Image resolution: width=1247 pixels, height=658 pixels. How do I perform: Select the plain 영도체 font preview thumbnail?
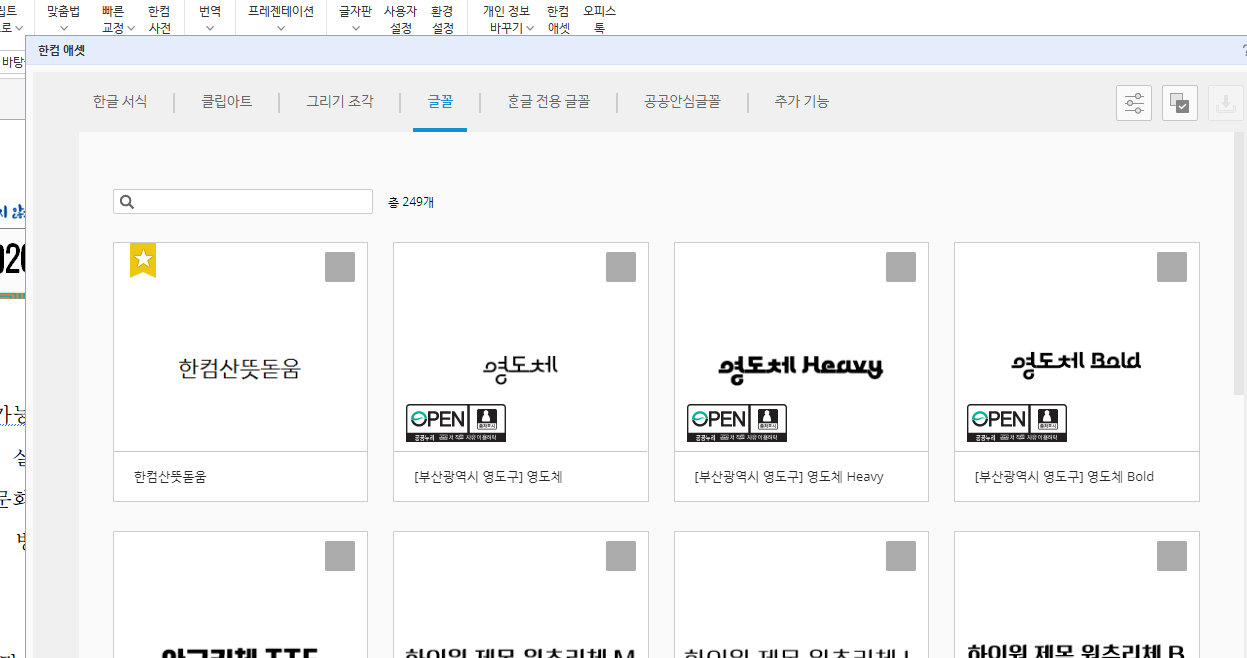click(x=521, y=347)
